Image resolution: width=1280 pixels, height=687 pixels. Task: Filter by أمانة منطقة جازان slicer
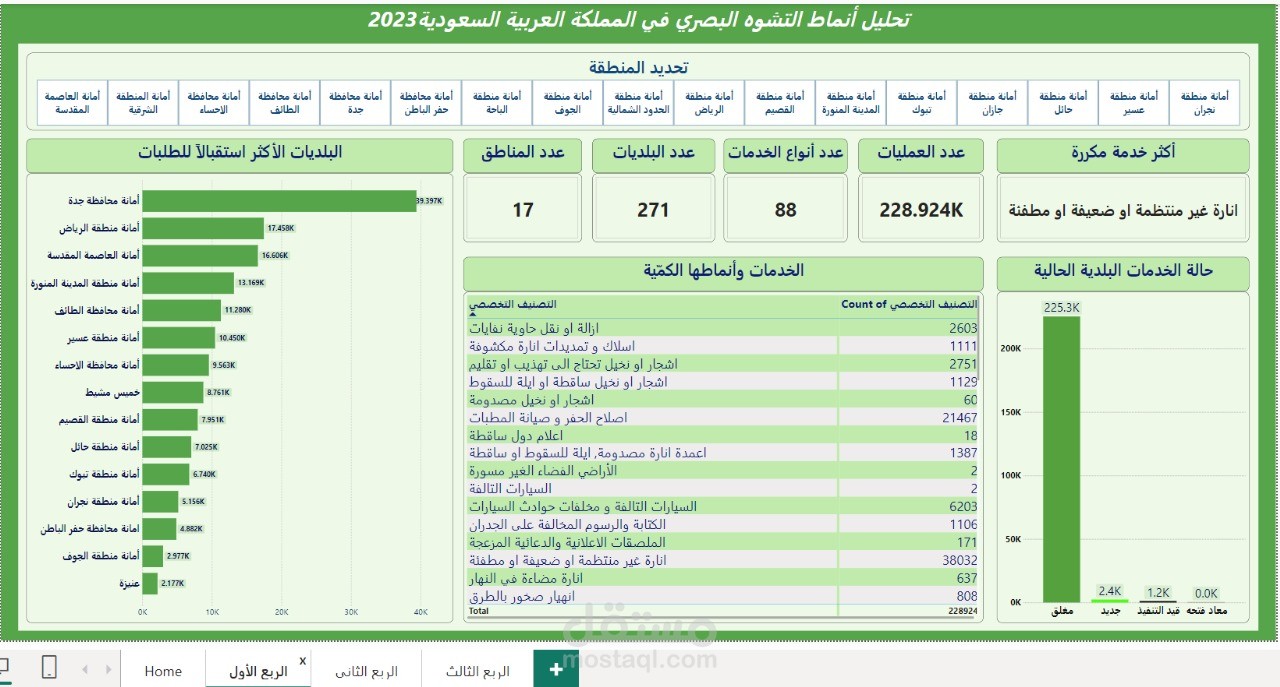[992, 103]
